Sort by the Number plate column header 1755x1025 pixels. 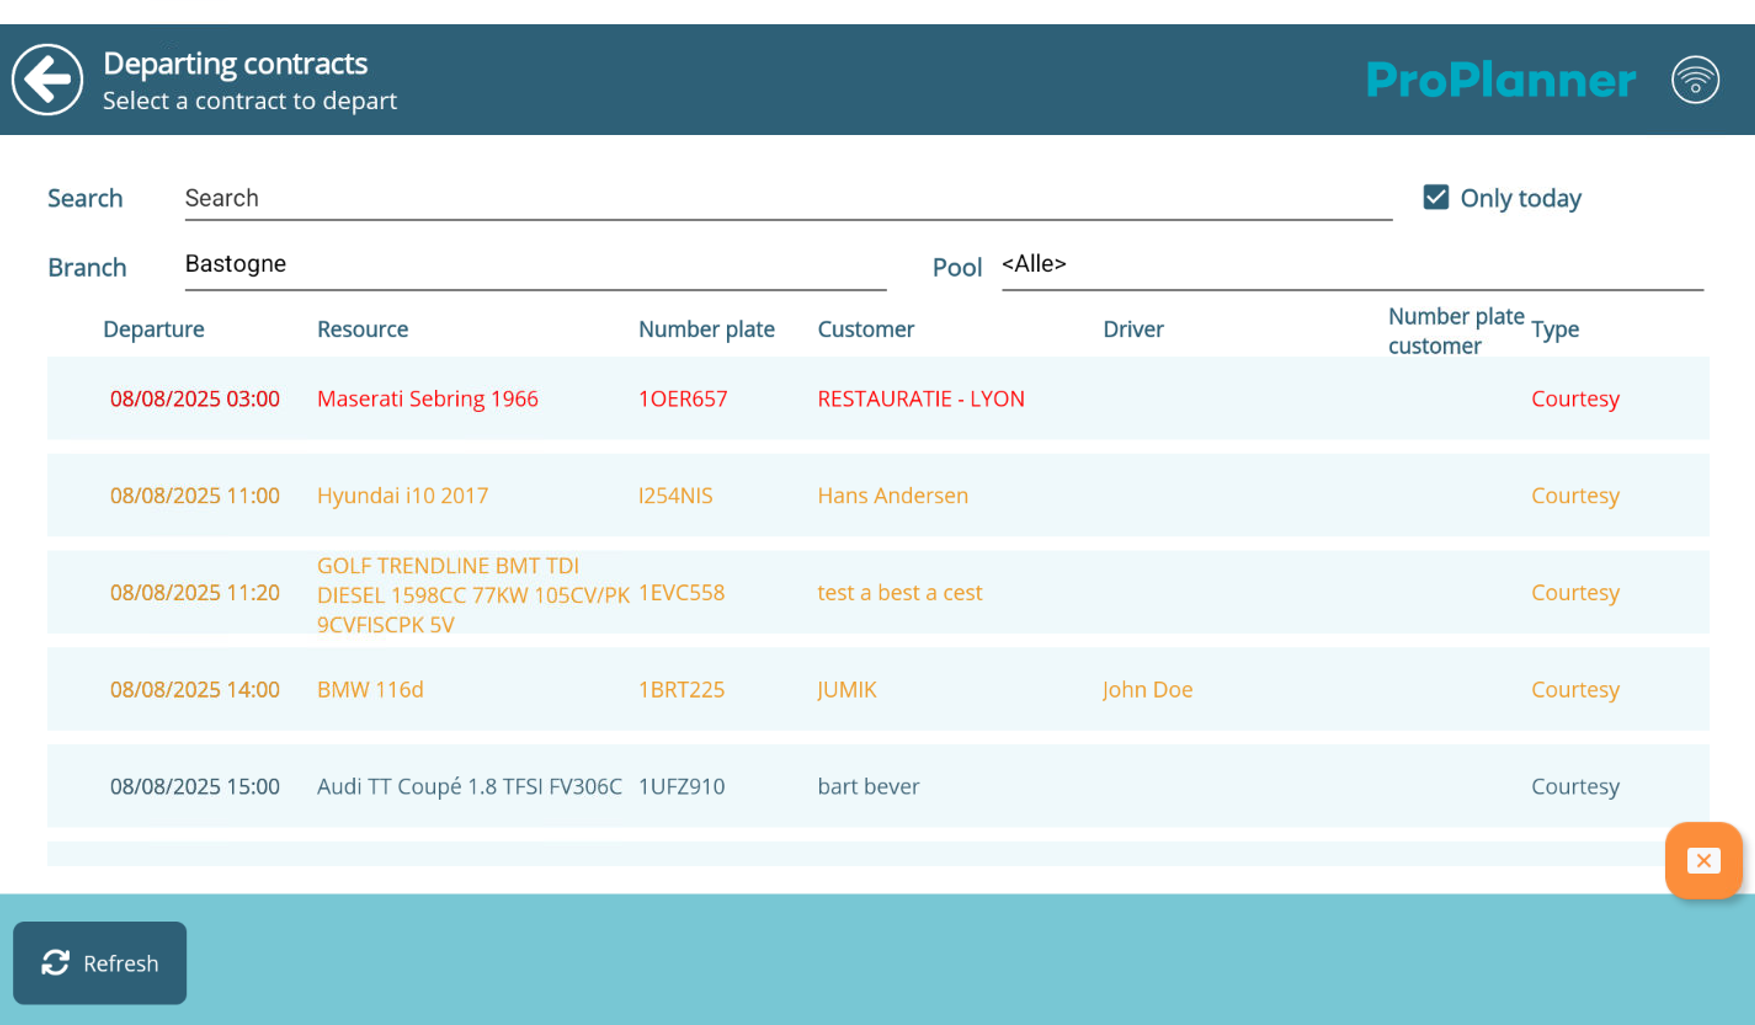[707, 329]
